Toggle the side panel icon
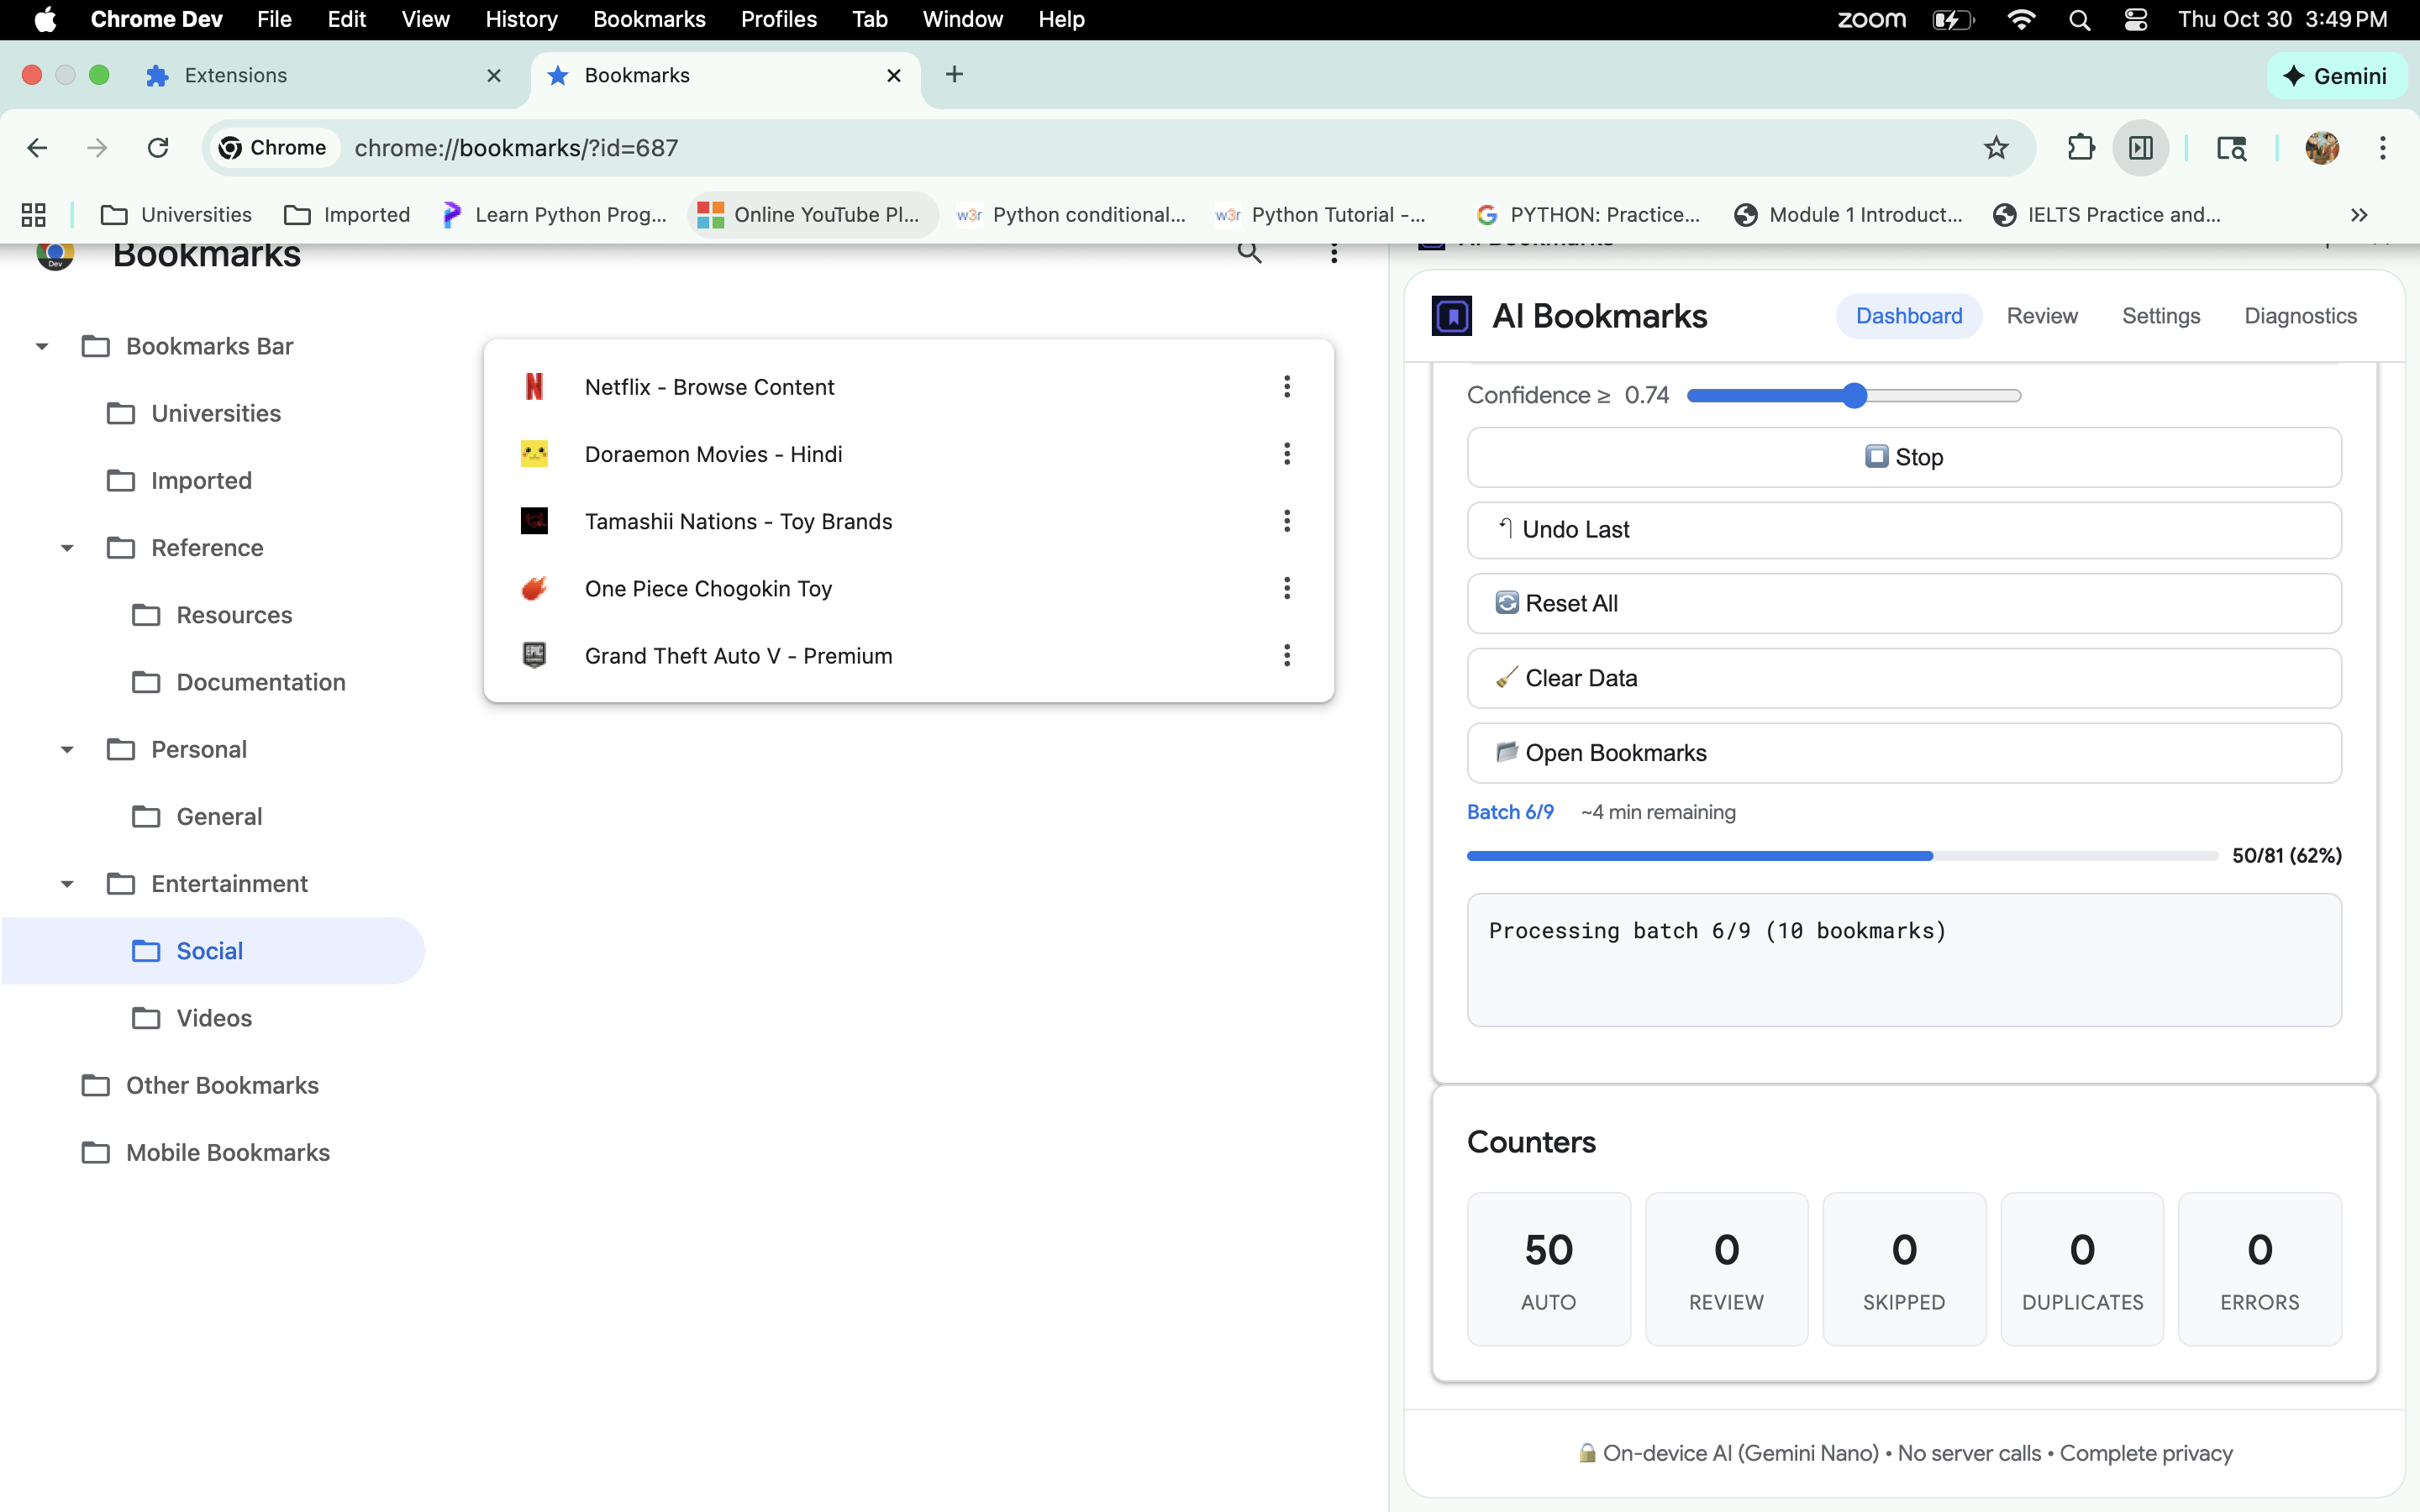Image resolution: width=2420 pixels, height=1512 pixels. click(2140, 148)
